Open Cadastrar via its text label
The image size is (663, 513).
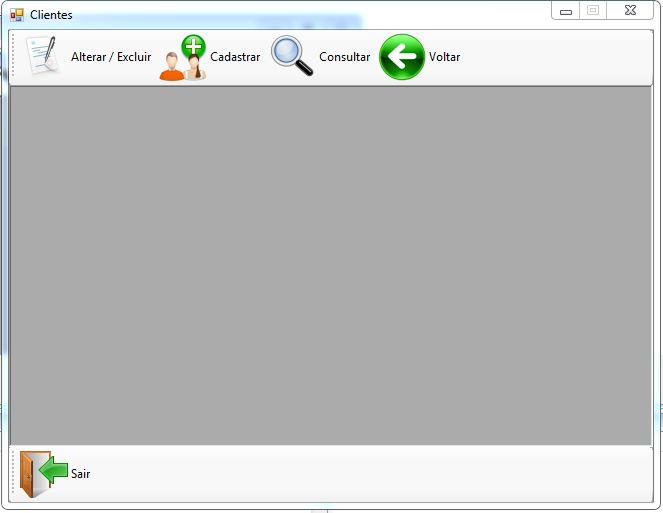click(x=235, y=57)
